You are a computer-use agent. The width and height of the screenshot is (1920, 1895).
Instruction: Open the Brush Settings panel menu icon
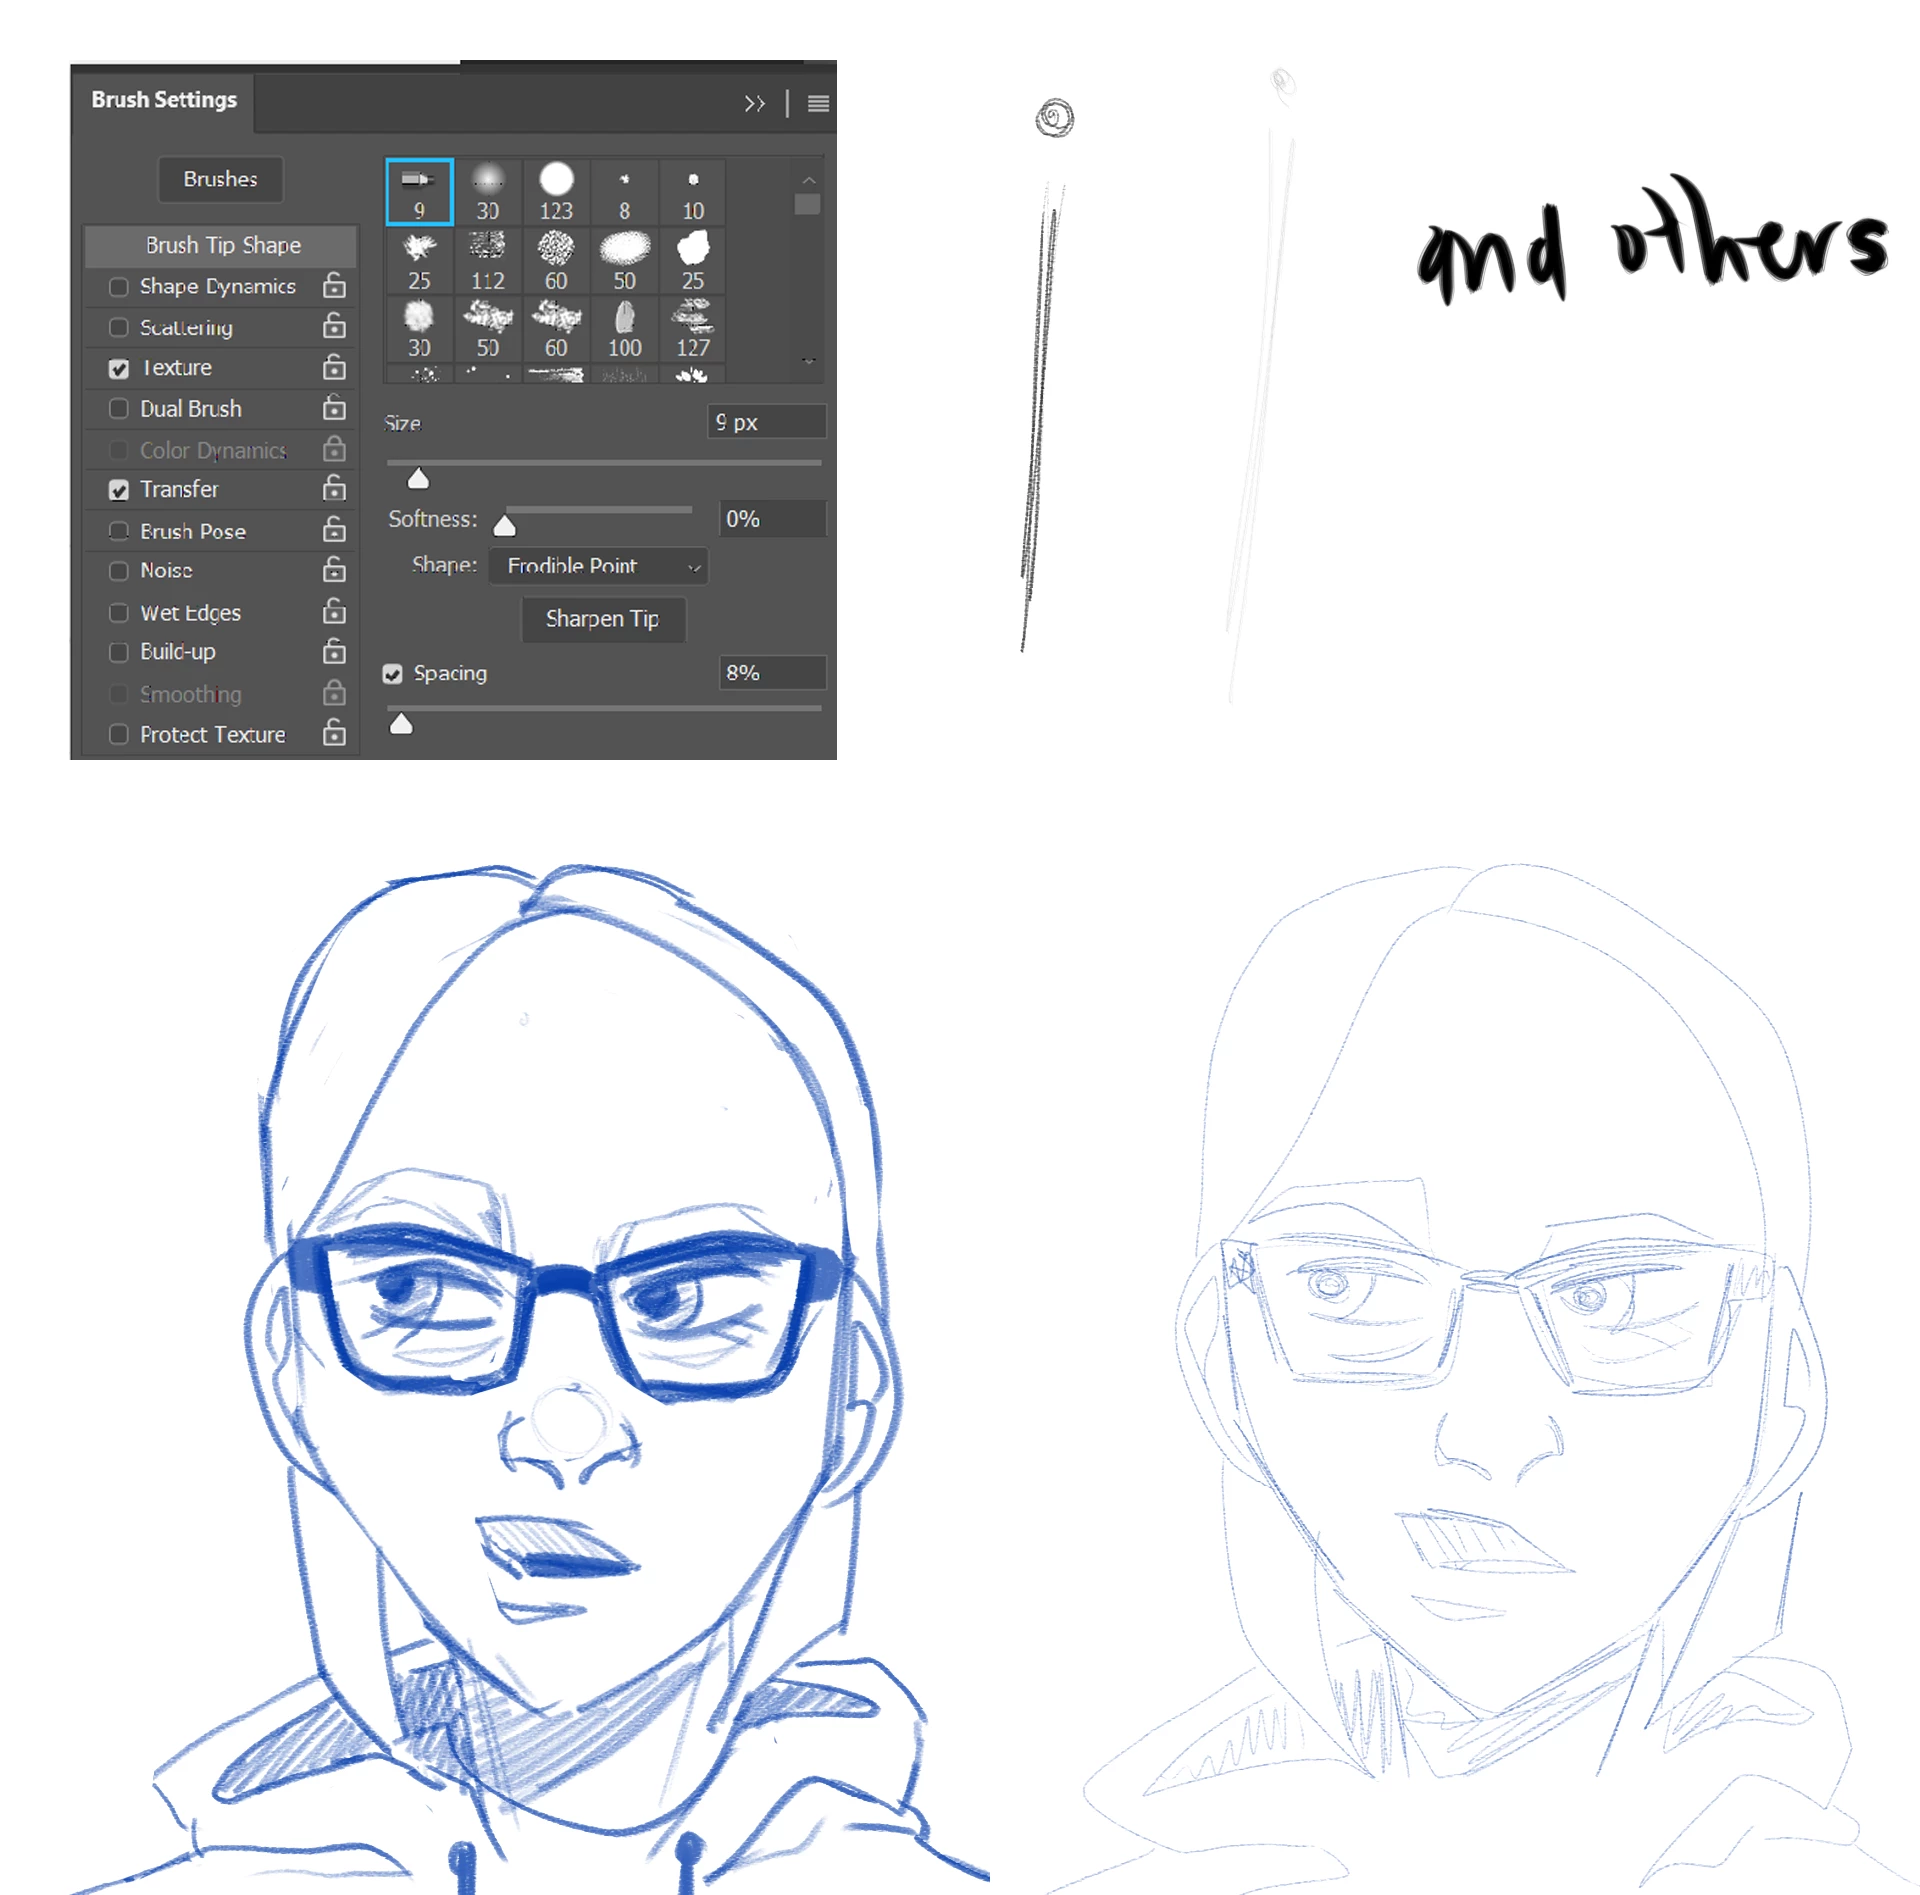pyautogui.click(x=817, y=103)
